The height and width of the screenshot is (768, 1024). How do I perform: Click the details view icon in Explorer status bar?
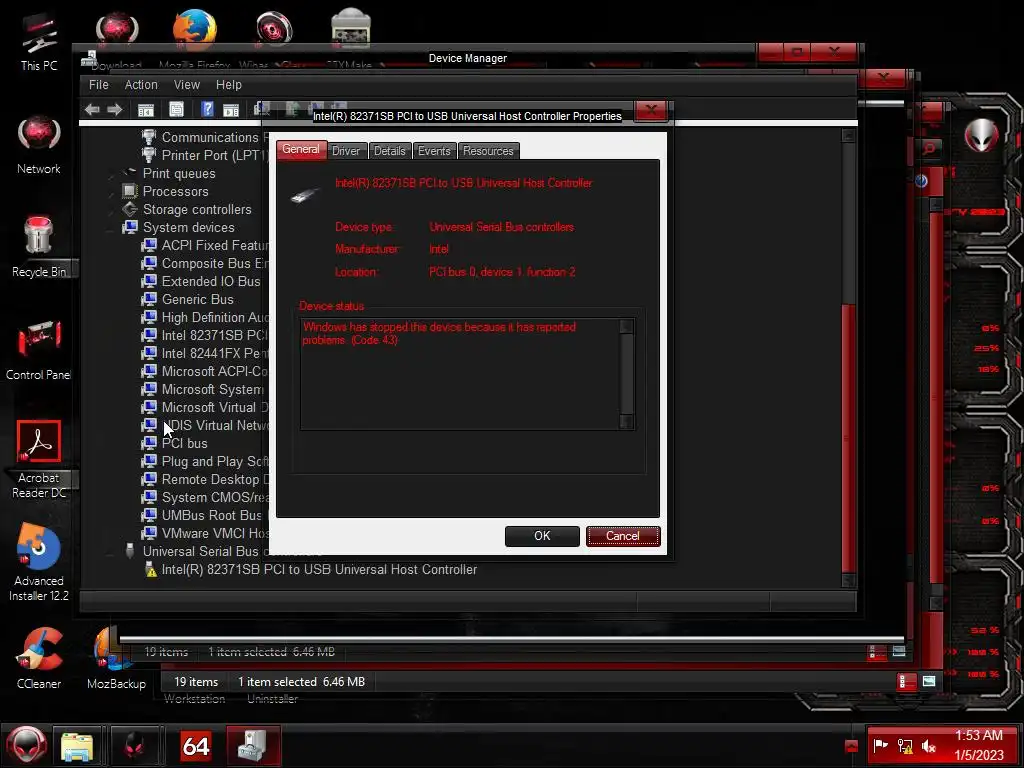906,681
